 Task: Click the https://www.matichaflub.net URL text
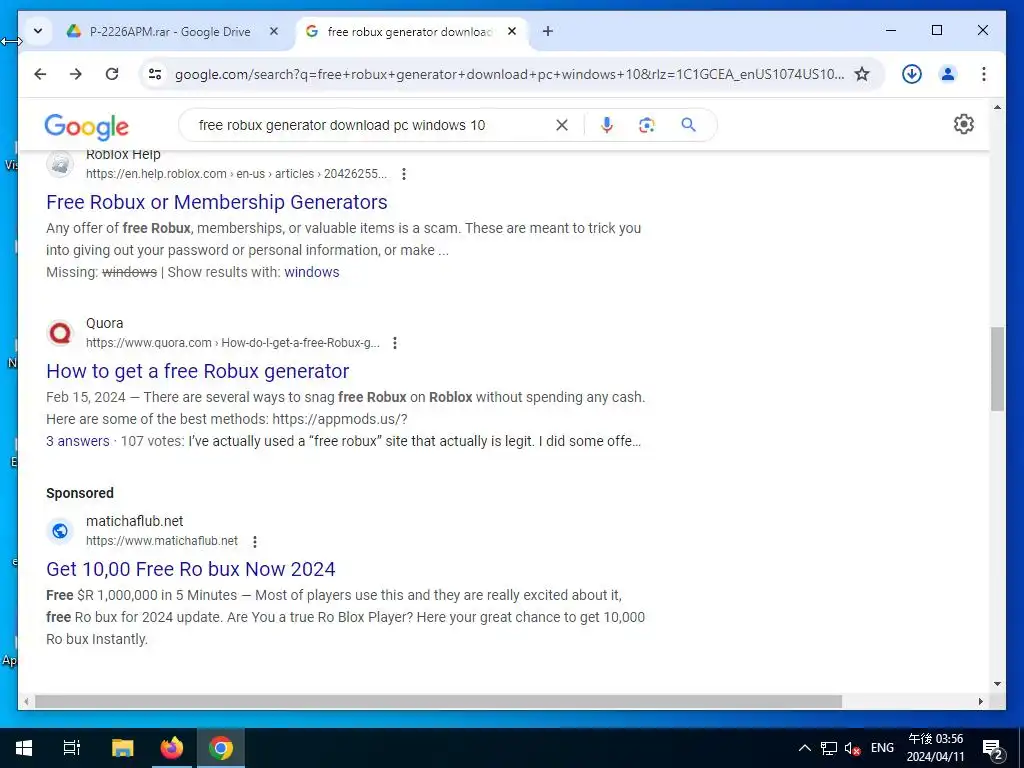pyautogui.click(x=162, y=541)
